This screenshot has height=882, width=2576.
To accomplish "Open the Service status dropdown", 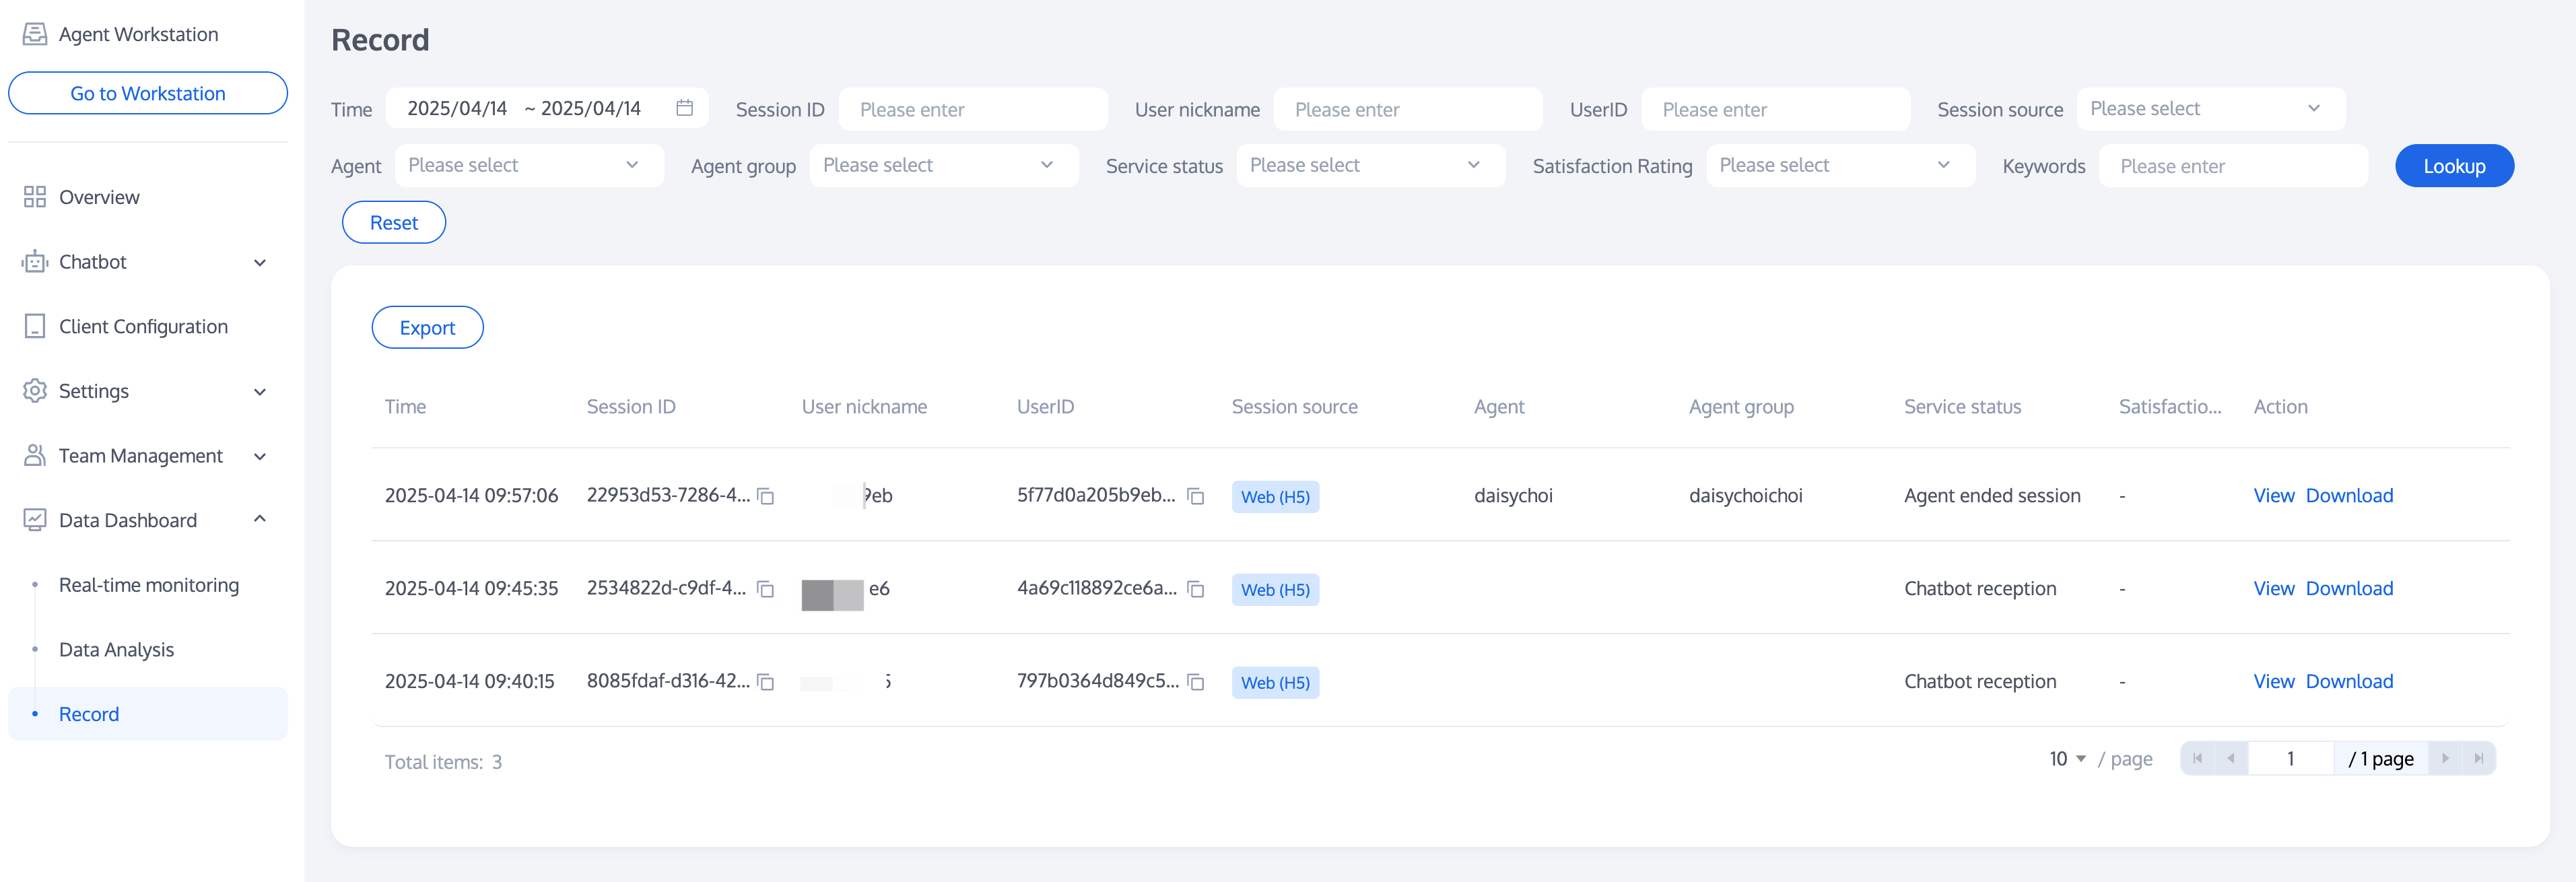I will coord(1369,166).
